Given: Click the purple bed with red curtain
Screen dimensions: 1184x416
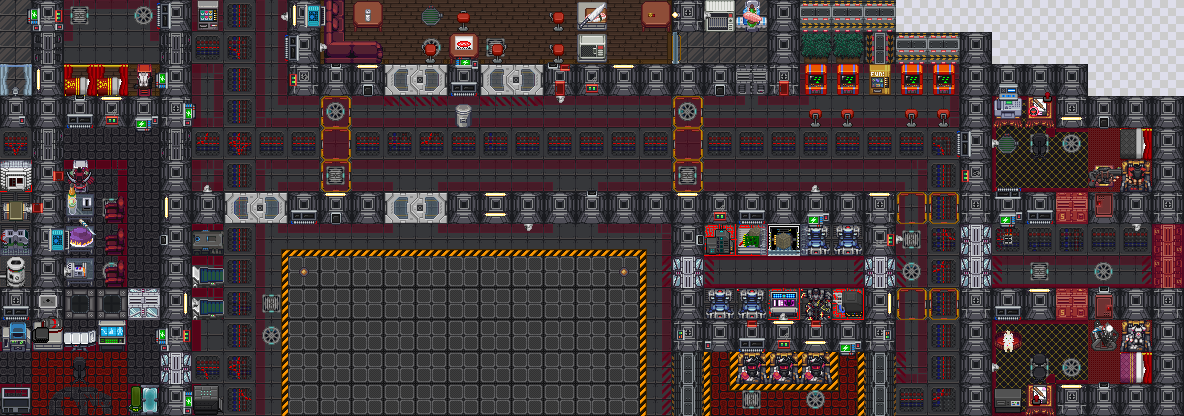Looking at the screenshot, I should pos(1136,368).
